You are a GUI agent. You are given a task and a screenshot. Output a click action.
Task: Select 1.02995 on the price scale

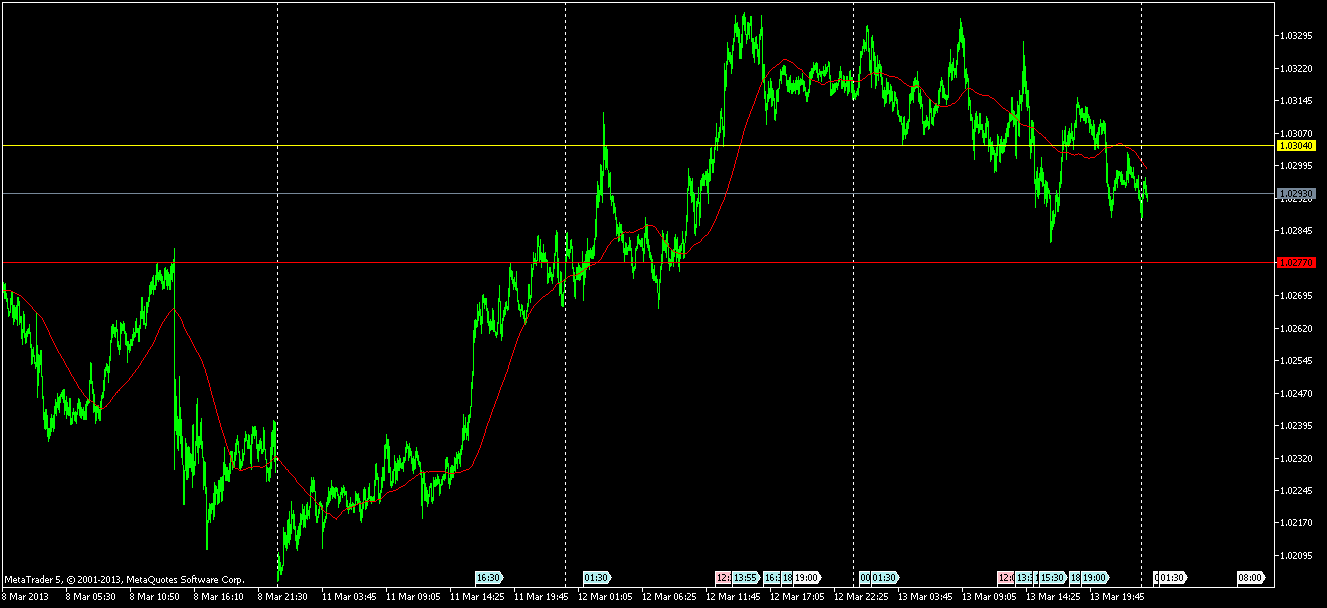pos(1296,166)
